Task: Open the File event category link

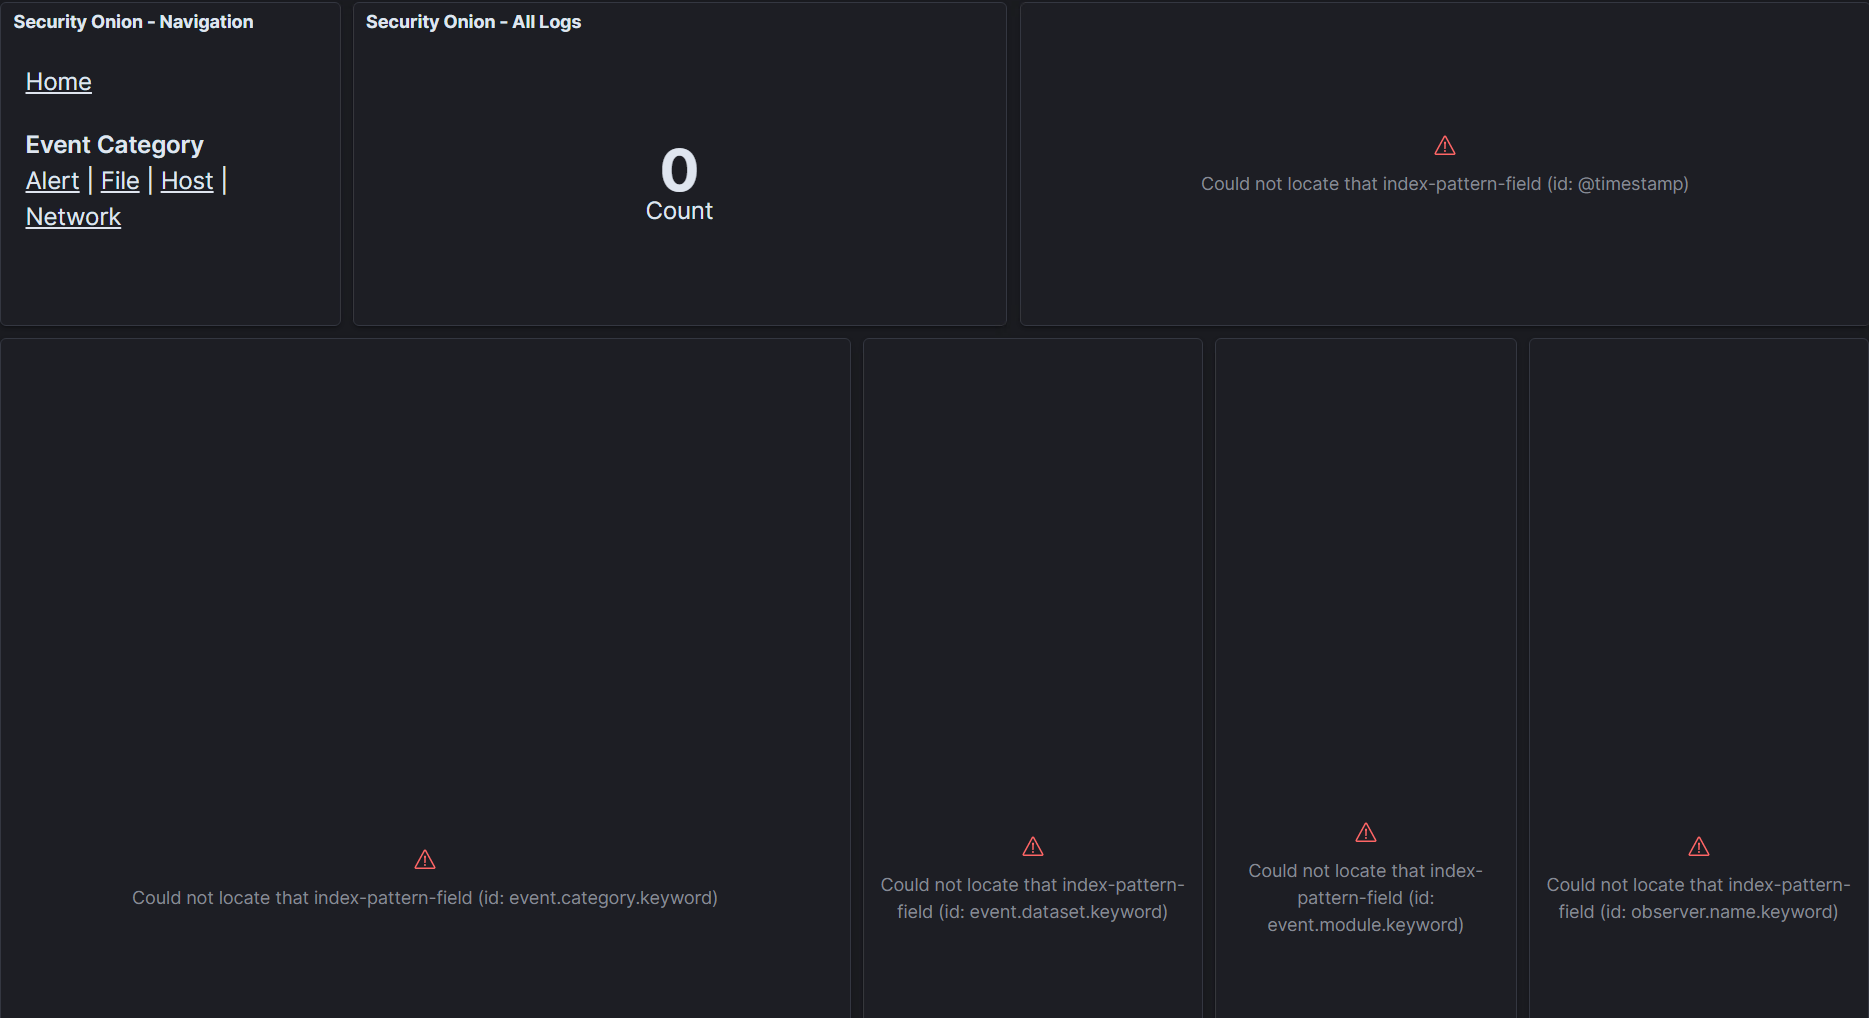Action: click(x=120, y=181)
